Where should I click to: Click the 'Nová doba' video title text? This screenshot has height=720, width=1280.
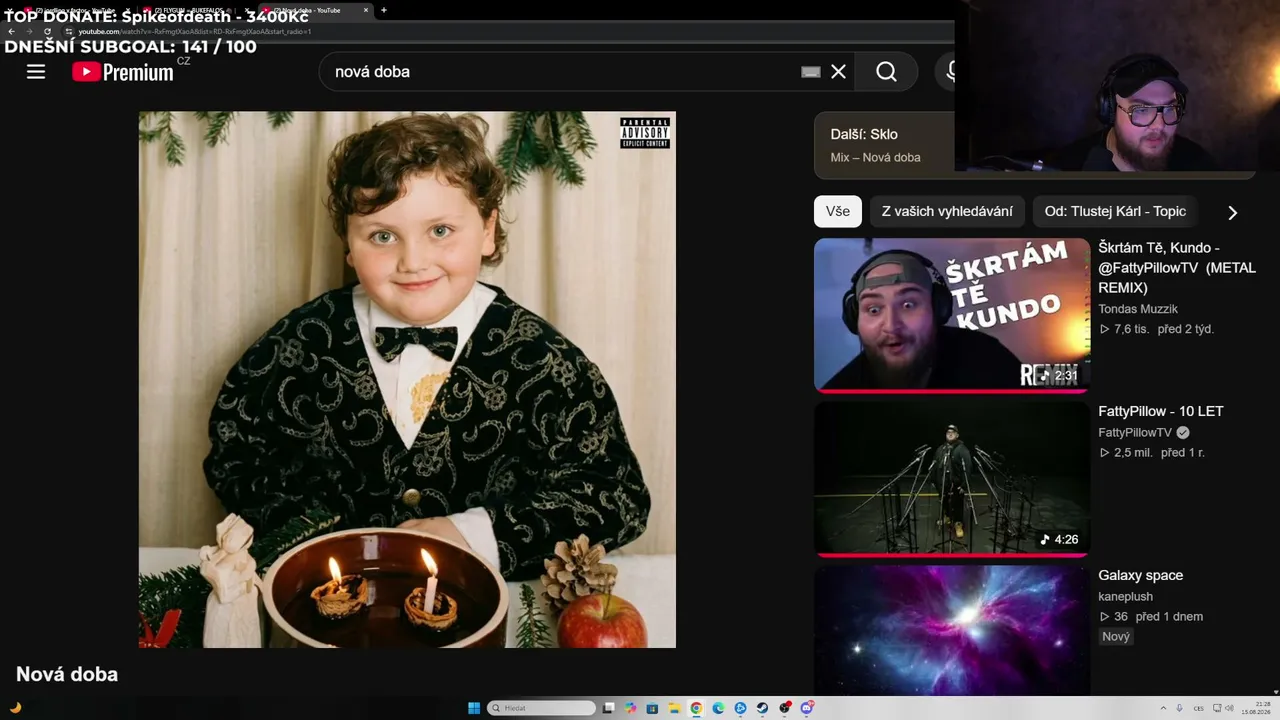click(67, 674)
